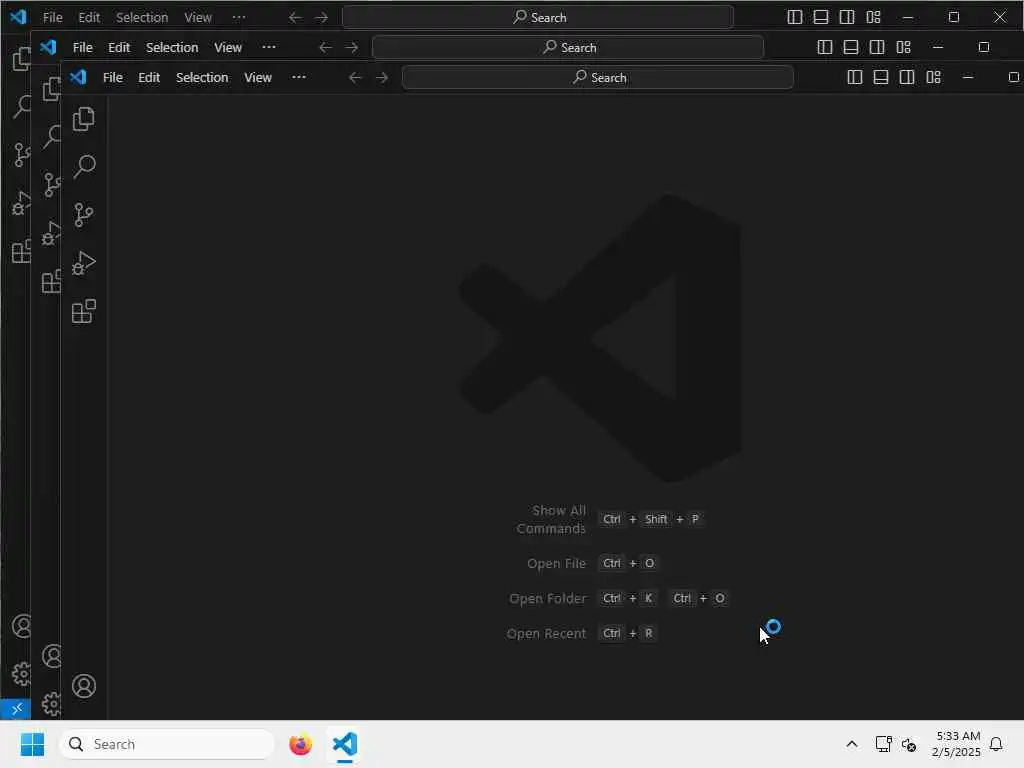Screen dimensions: 1024x768
Task: Toggle secondary side bar in middle window
Action: click(x=876, y=47)
